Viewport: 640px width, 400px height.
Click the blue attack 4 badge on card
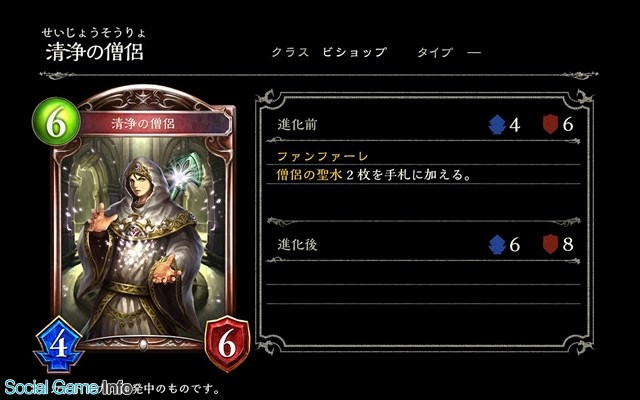(59, 345)
